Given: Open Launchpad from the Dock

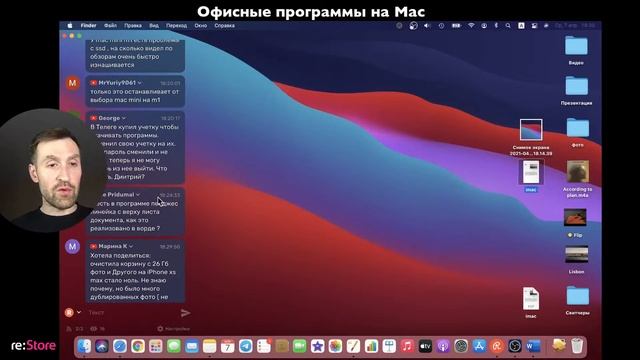Looking at the screenshot, I should 156,347.
